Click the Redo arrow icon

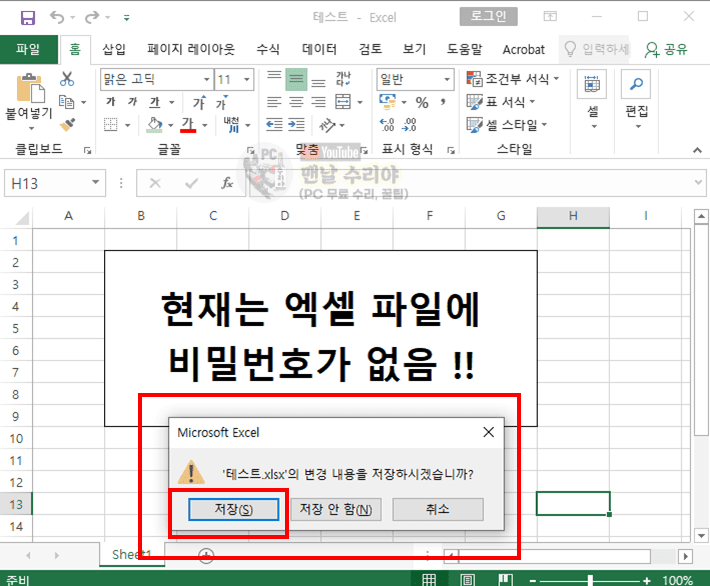click(x=92, y=18)
